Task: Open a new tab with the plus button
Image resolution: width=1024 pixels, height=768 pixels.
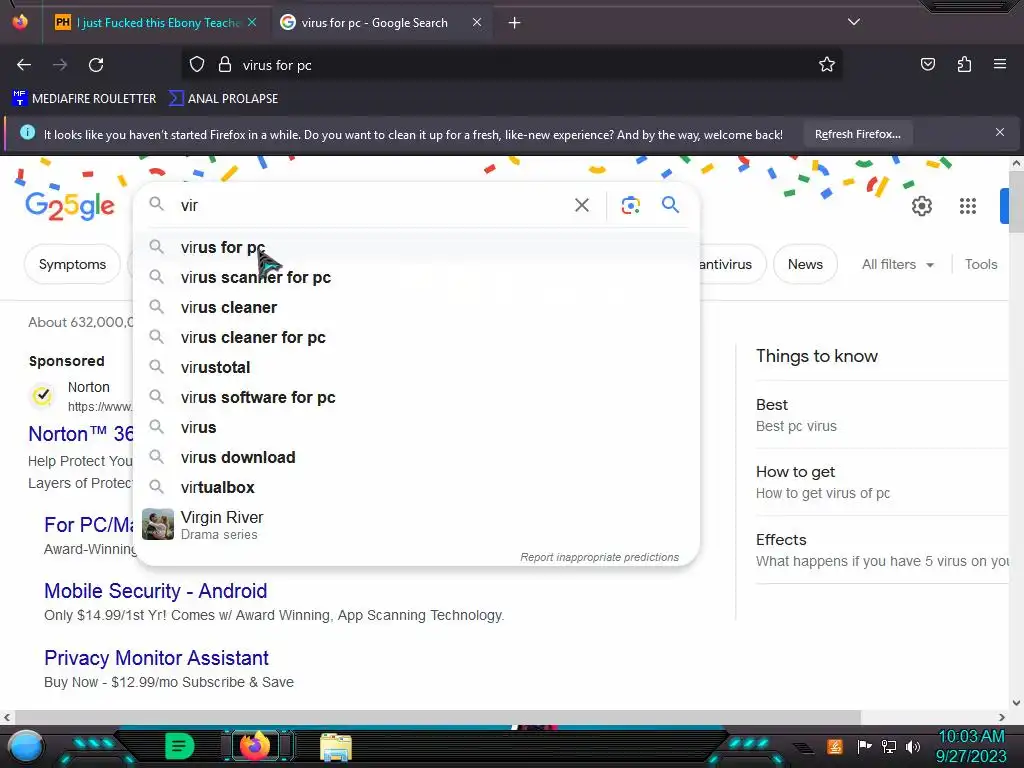Action: 515,23
